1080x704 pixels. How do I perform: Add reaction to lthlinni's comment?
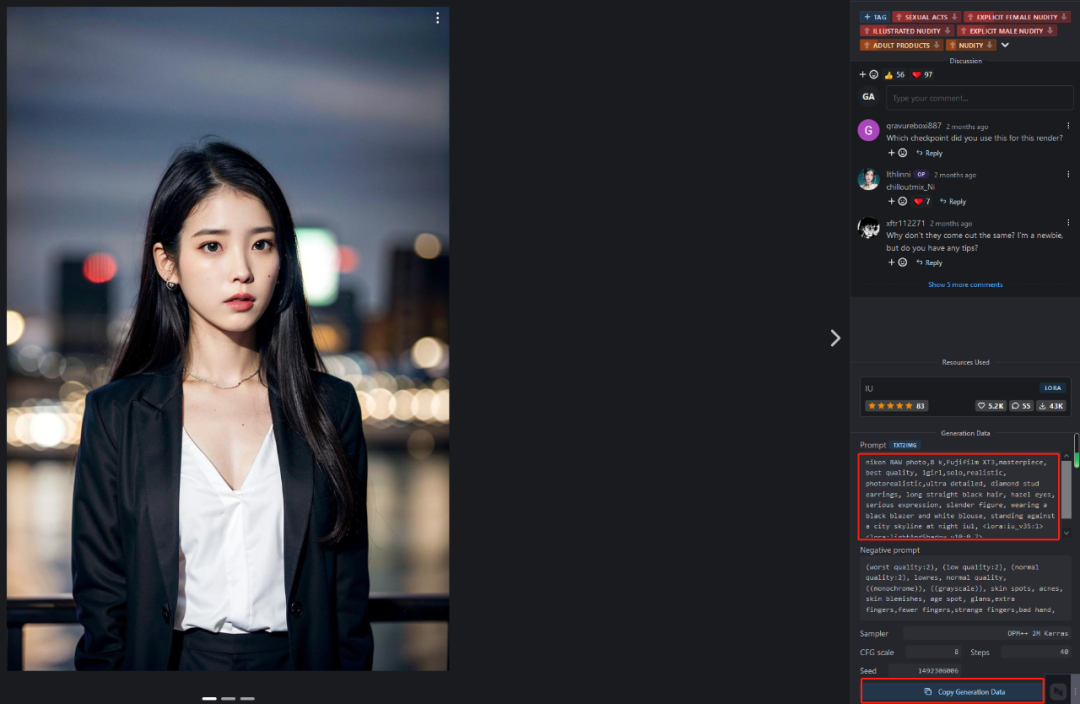coord(897,201)
